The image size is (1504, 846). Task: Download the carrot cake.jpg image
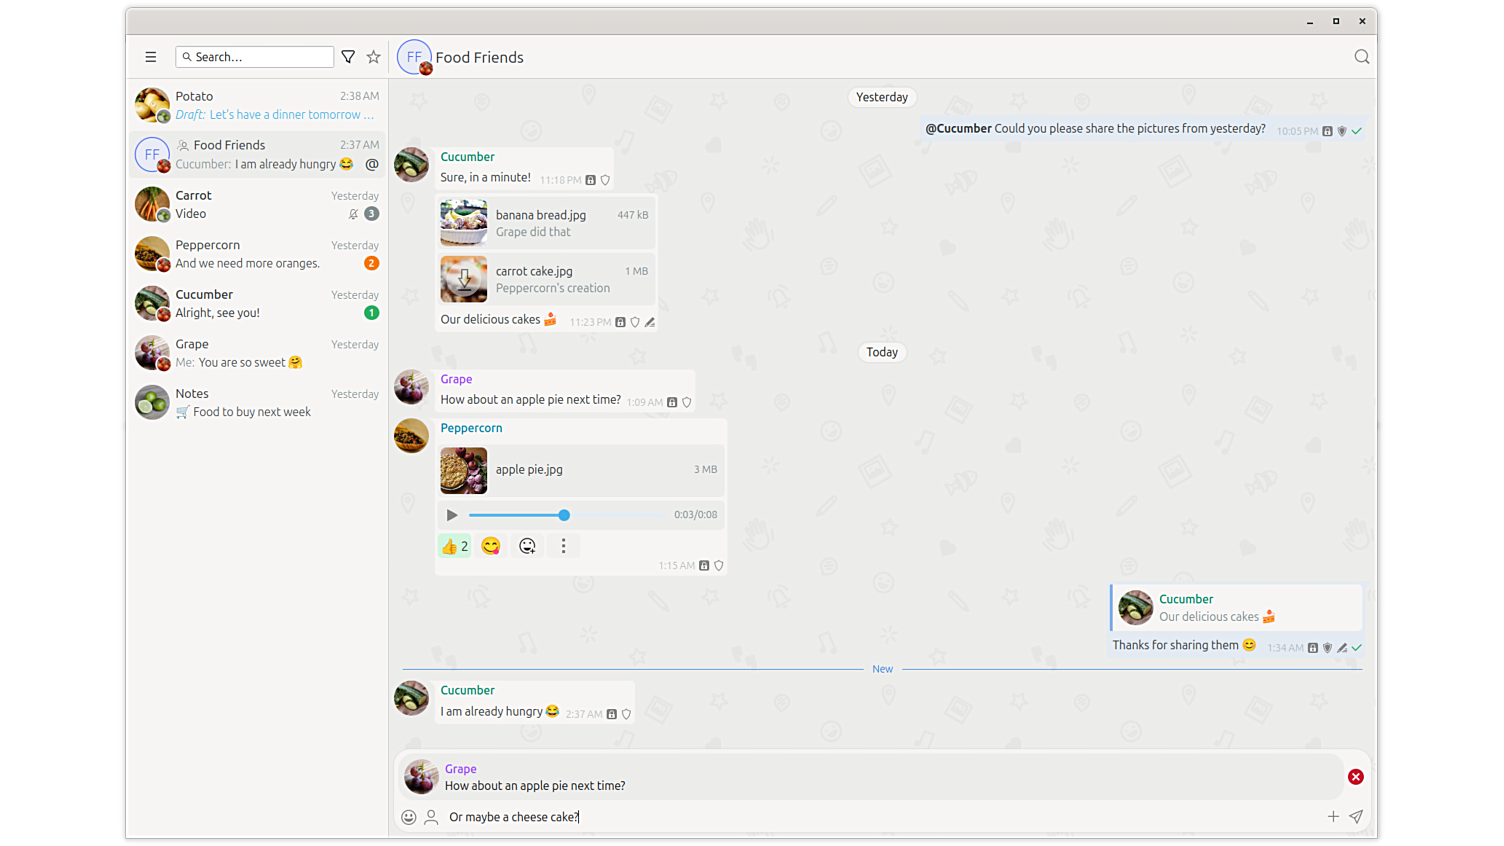click(464, 279)
